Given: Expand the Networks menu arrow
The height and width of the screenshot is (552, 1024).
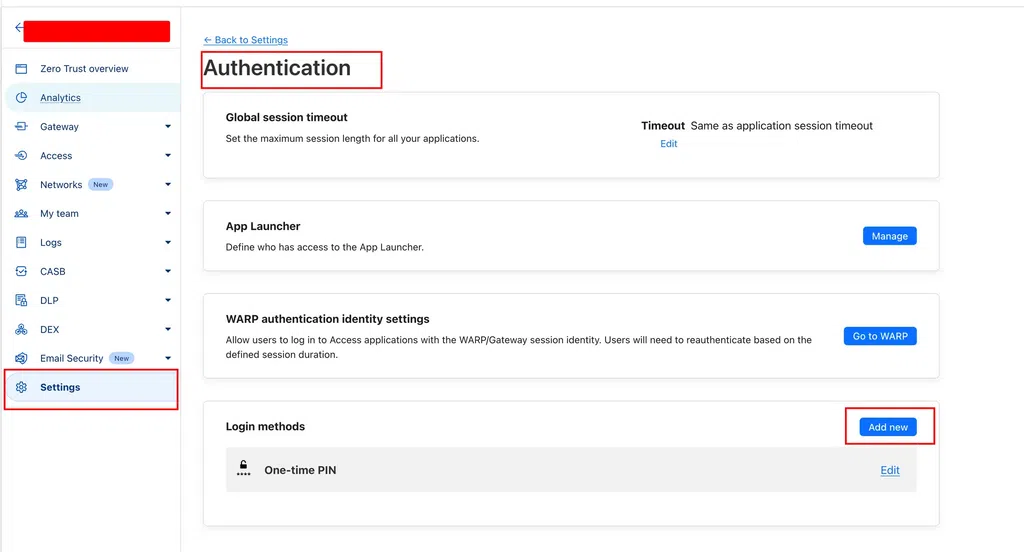Looking at the screenshot, I should [x=168, y=184].
